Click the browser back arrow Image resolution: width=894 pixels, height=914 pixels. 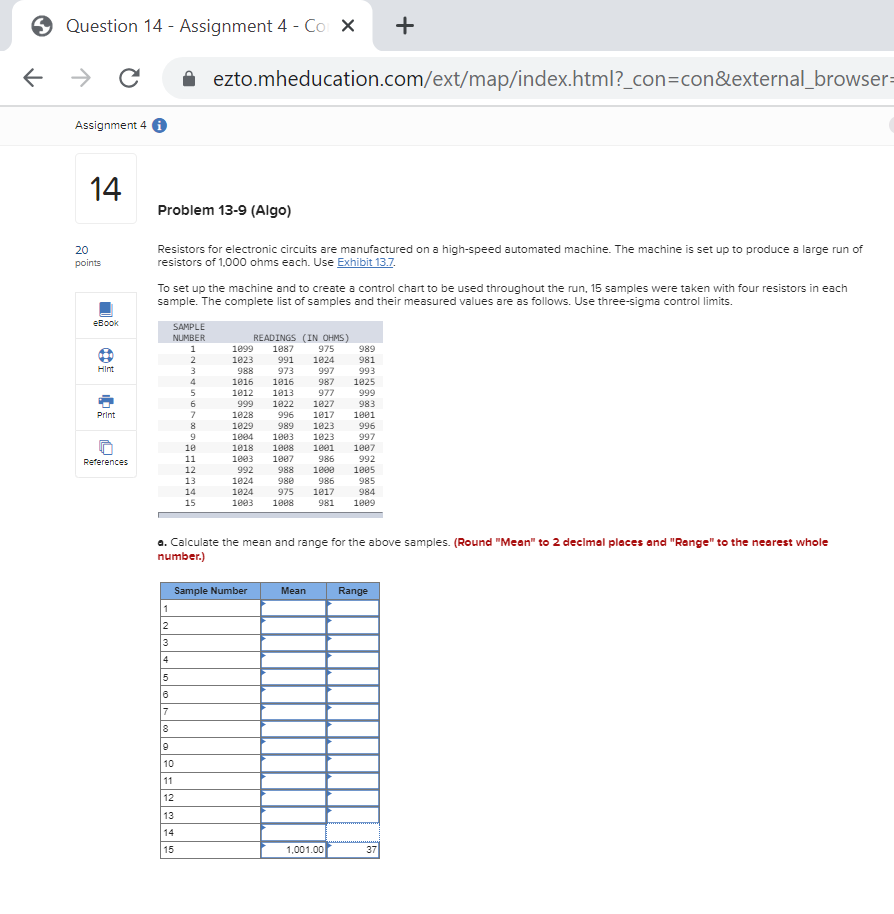click(x=33, y=78)
